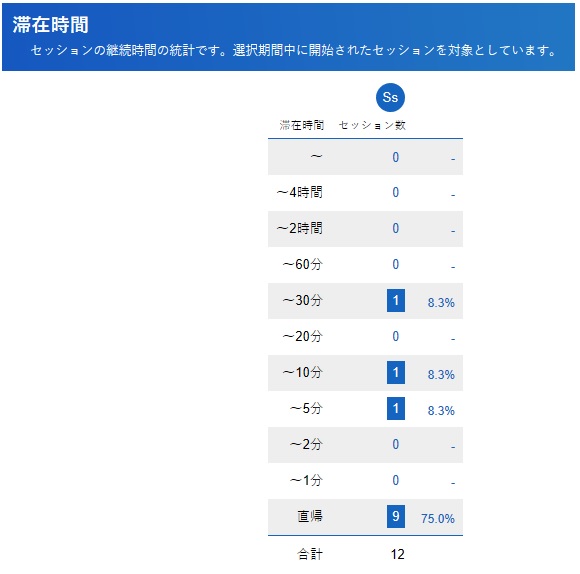This screenshot has width=580, height=574.
Task: Click the 1 bar in ~5分 row
Action: [x=396, y=408]
